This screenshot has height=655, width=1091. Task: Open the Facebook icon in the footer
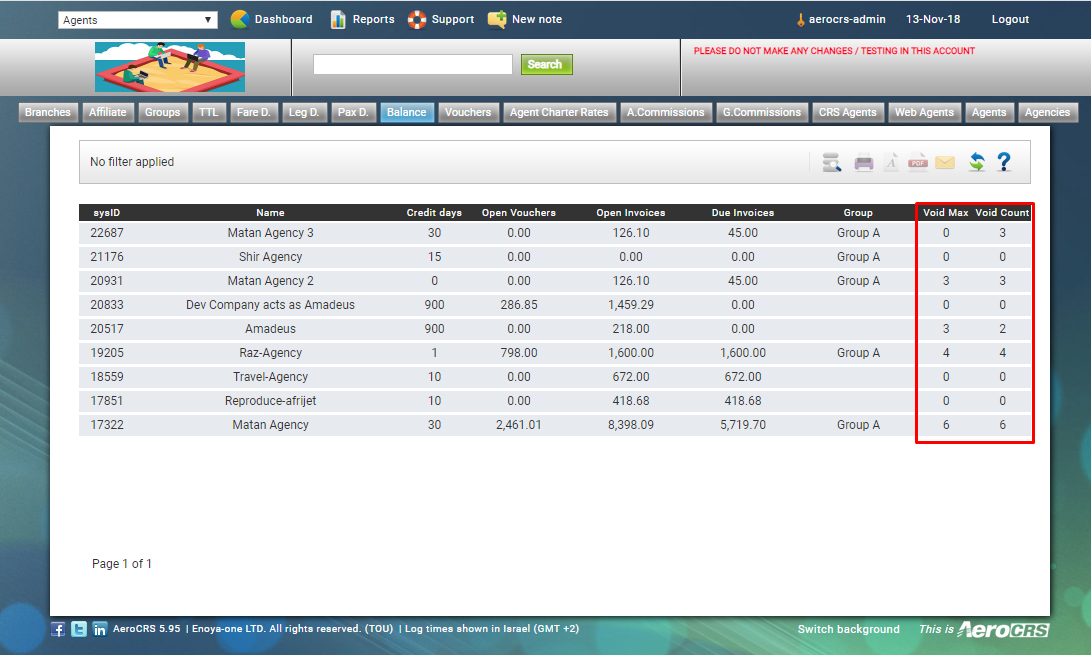point(58,629)
